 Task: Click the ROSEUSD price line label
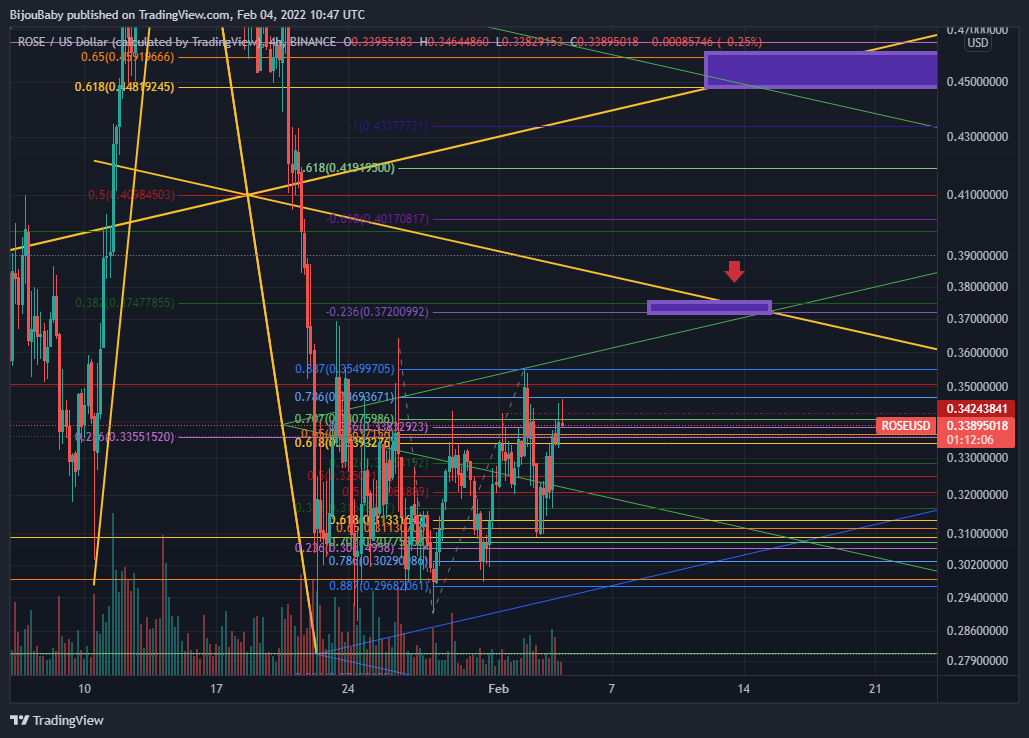click(906, 426)
